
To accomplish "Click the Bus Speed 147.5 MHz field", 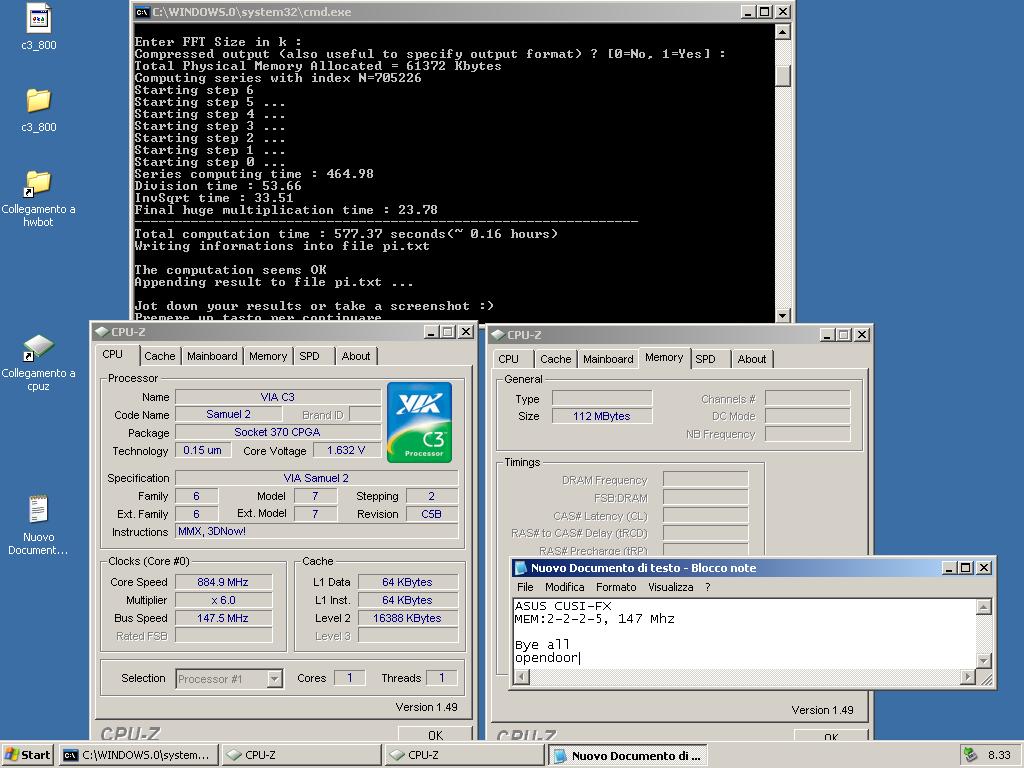I will point(223,618).
